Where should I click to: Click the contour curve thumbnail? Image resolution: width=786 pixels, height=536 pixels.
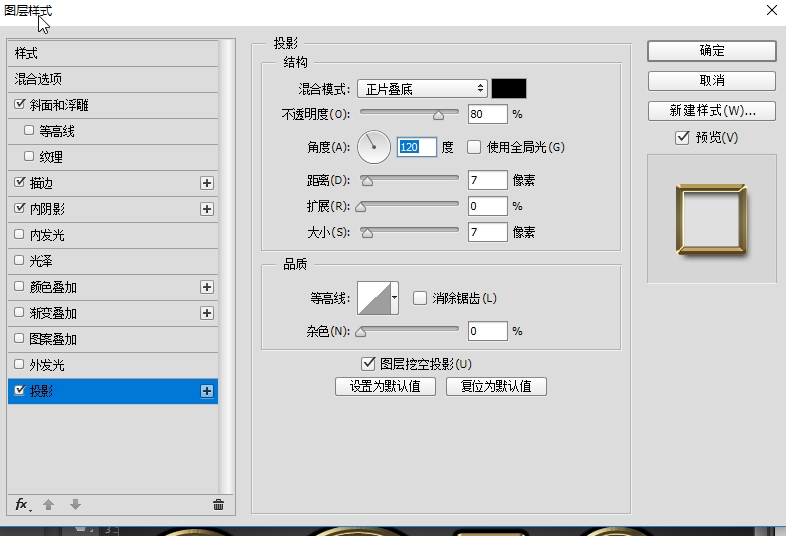[374, 298]
